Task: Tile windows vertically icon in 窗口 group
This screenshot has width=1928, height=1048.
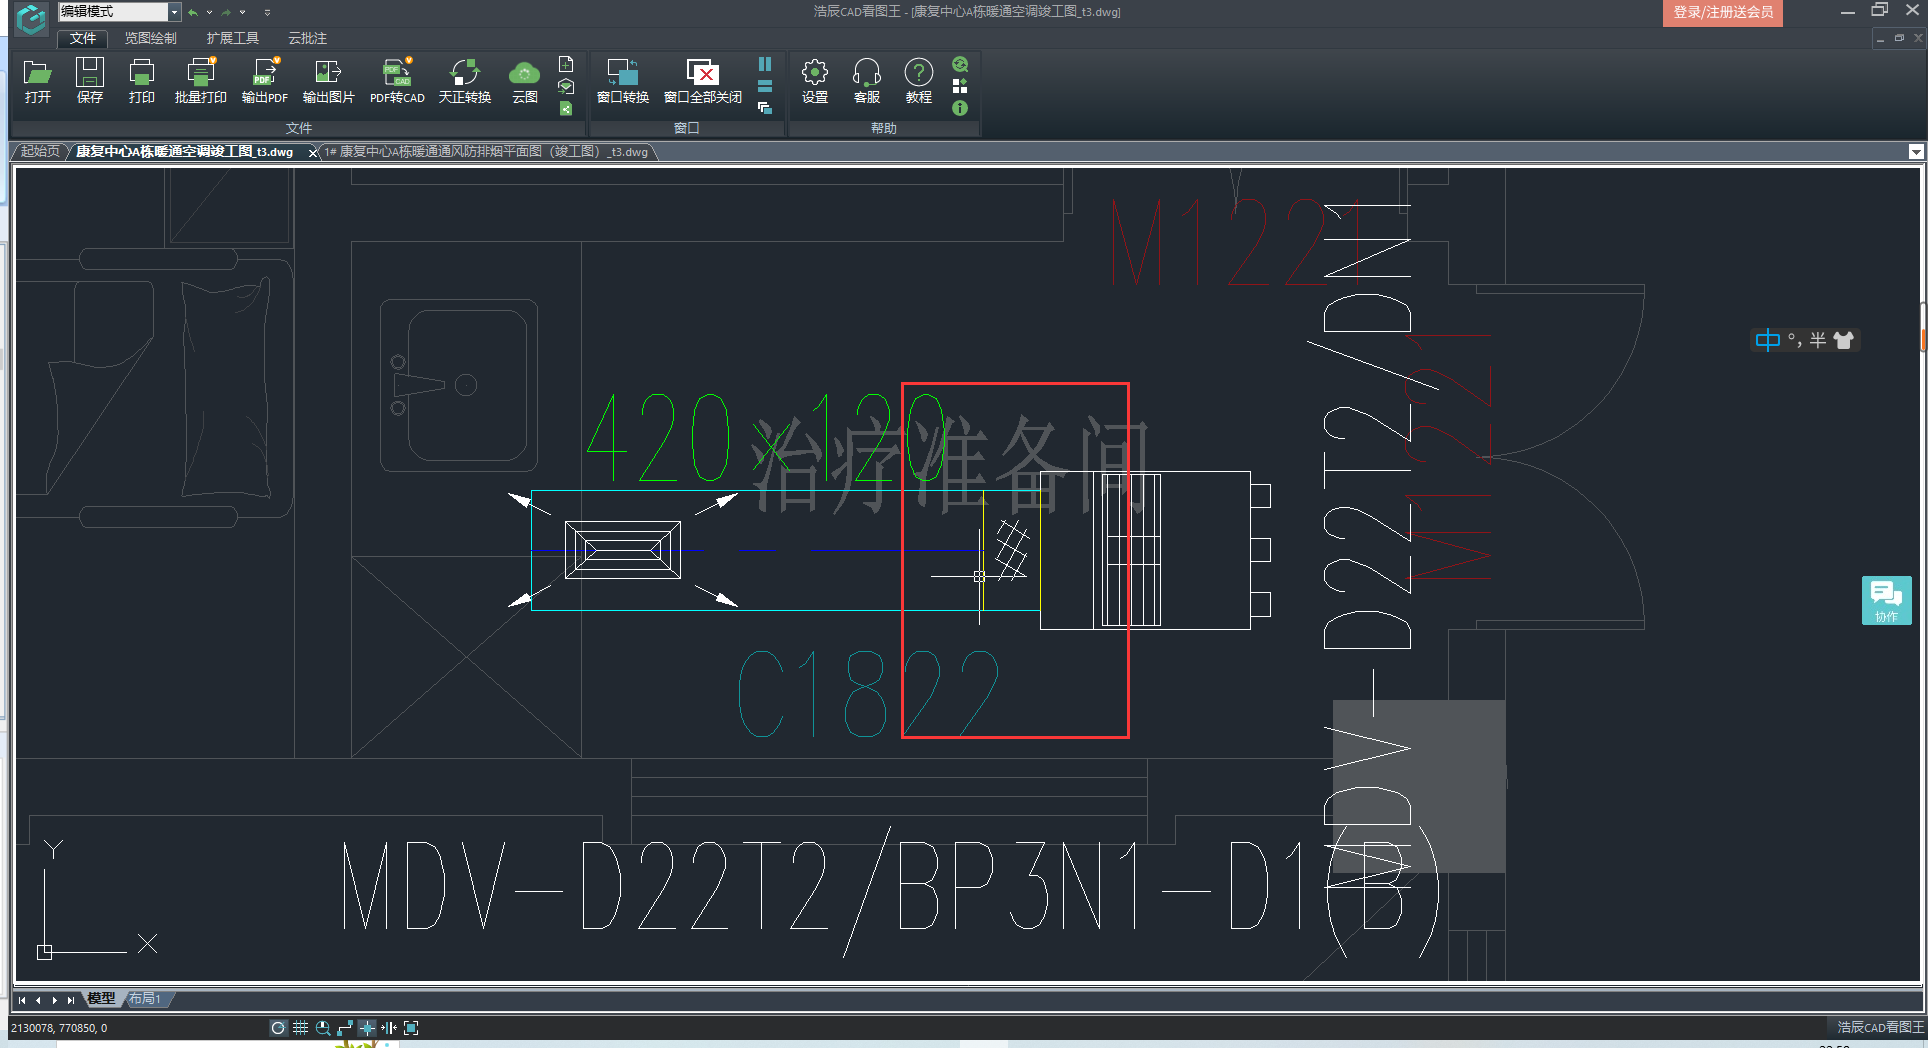Action: (x=765, y=64)
